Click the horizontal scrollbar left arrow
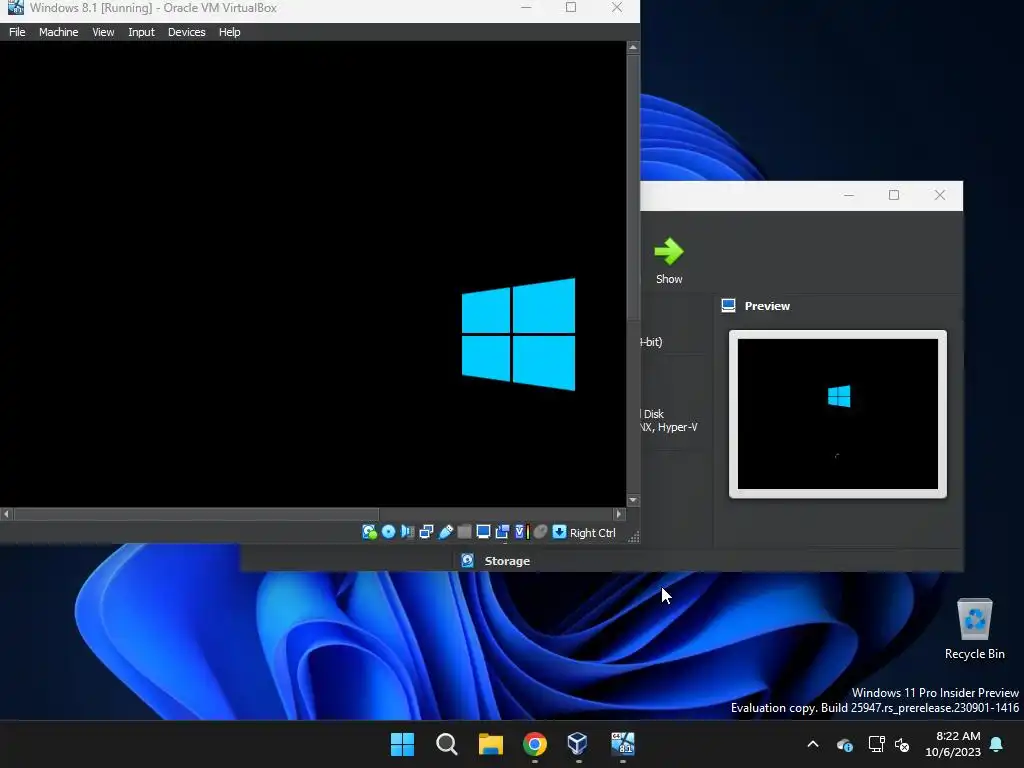This screenshot has width=1024, height=768. 7,514
